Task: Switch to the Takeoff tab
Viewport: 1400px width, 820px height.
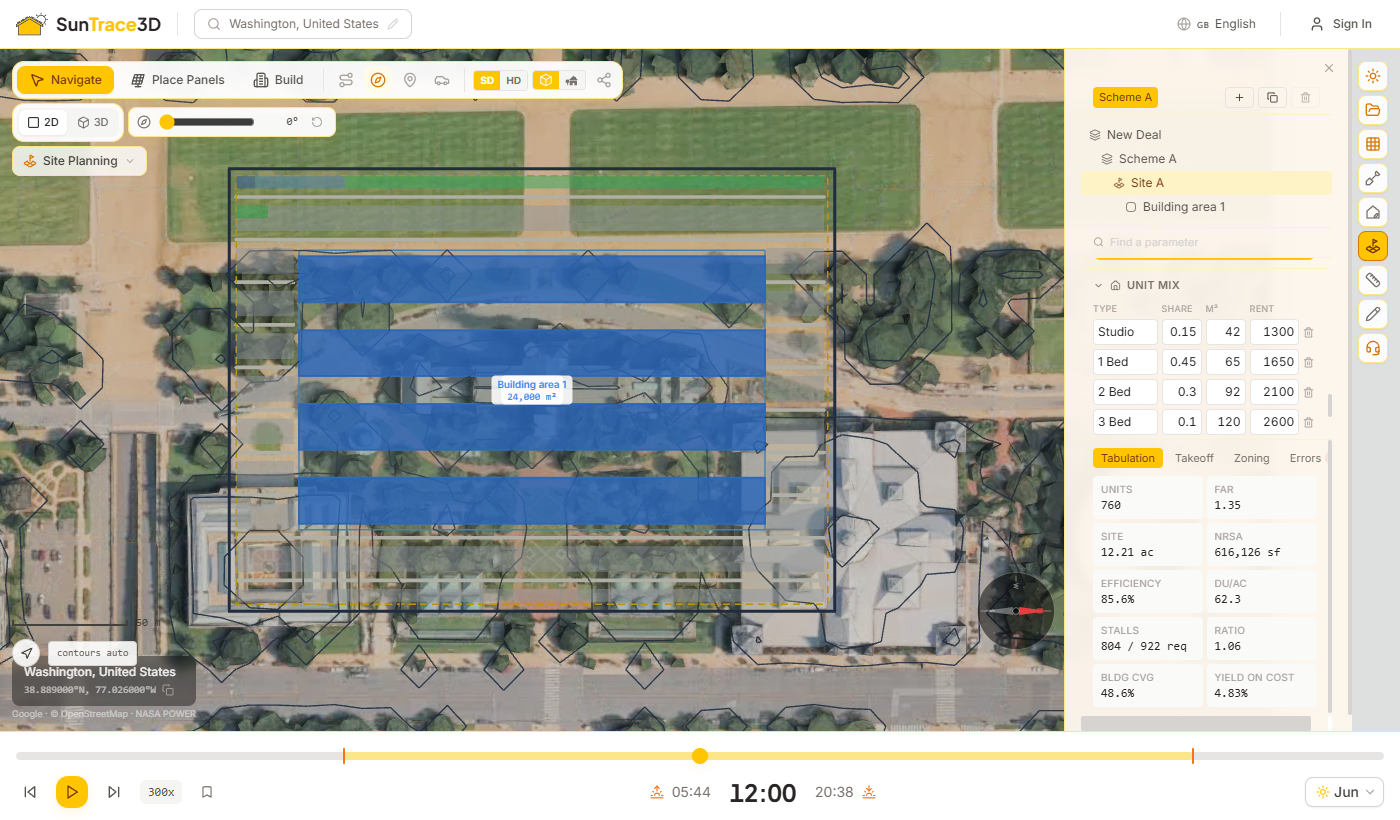Action: pos(1194,458)
